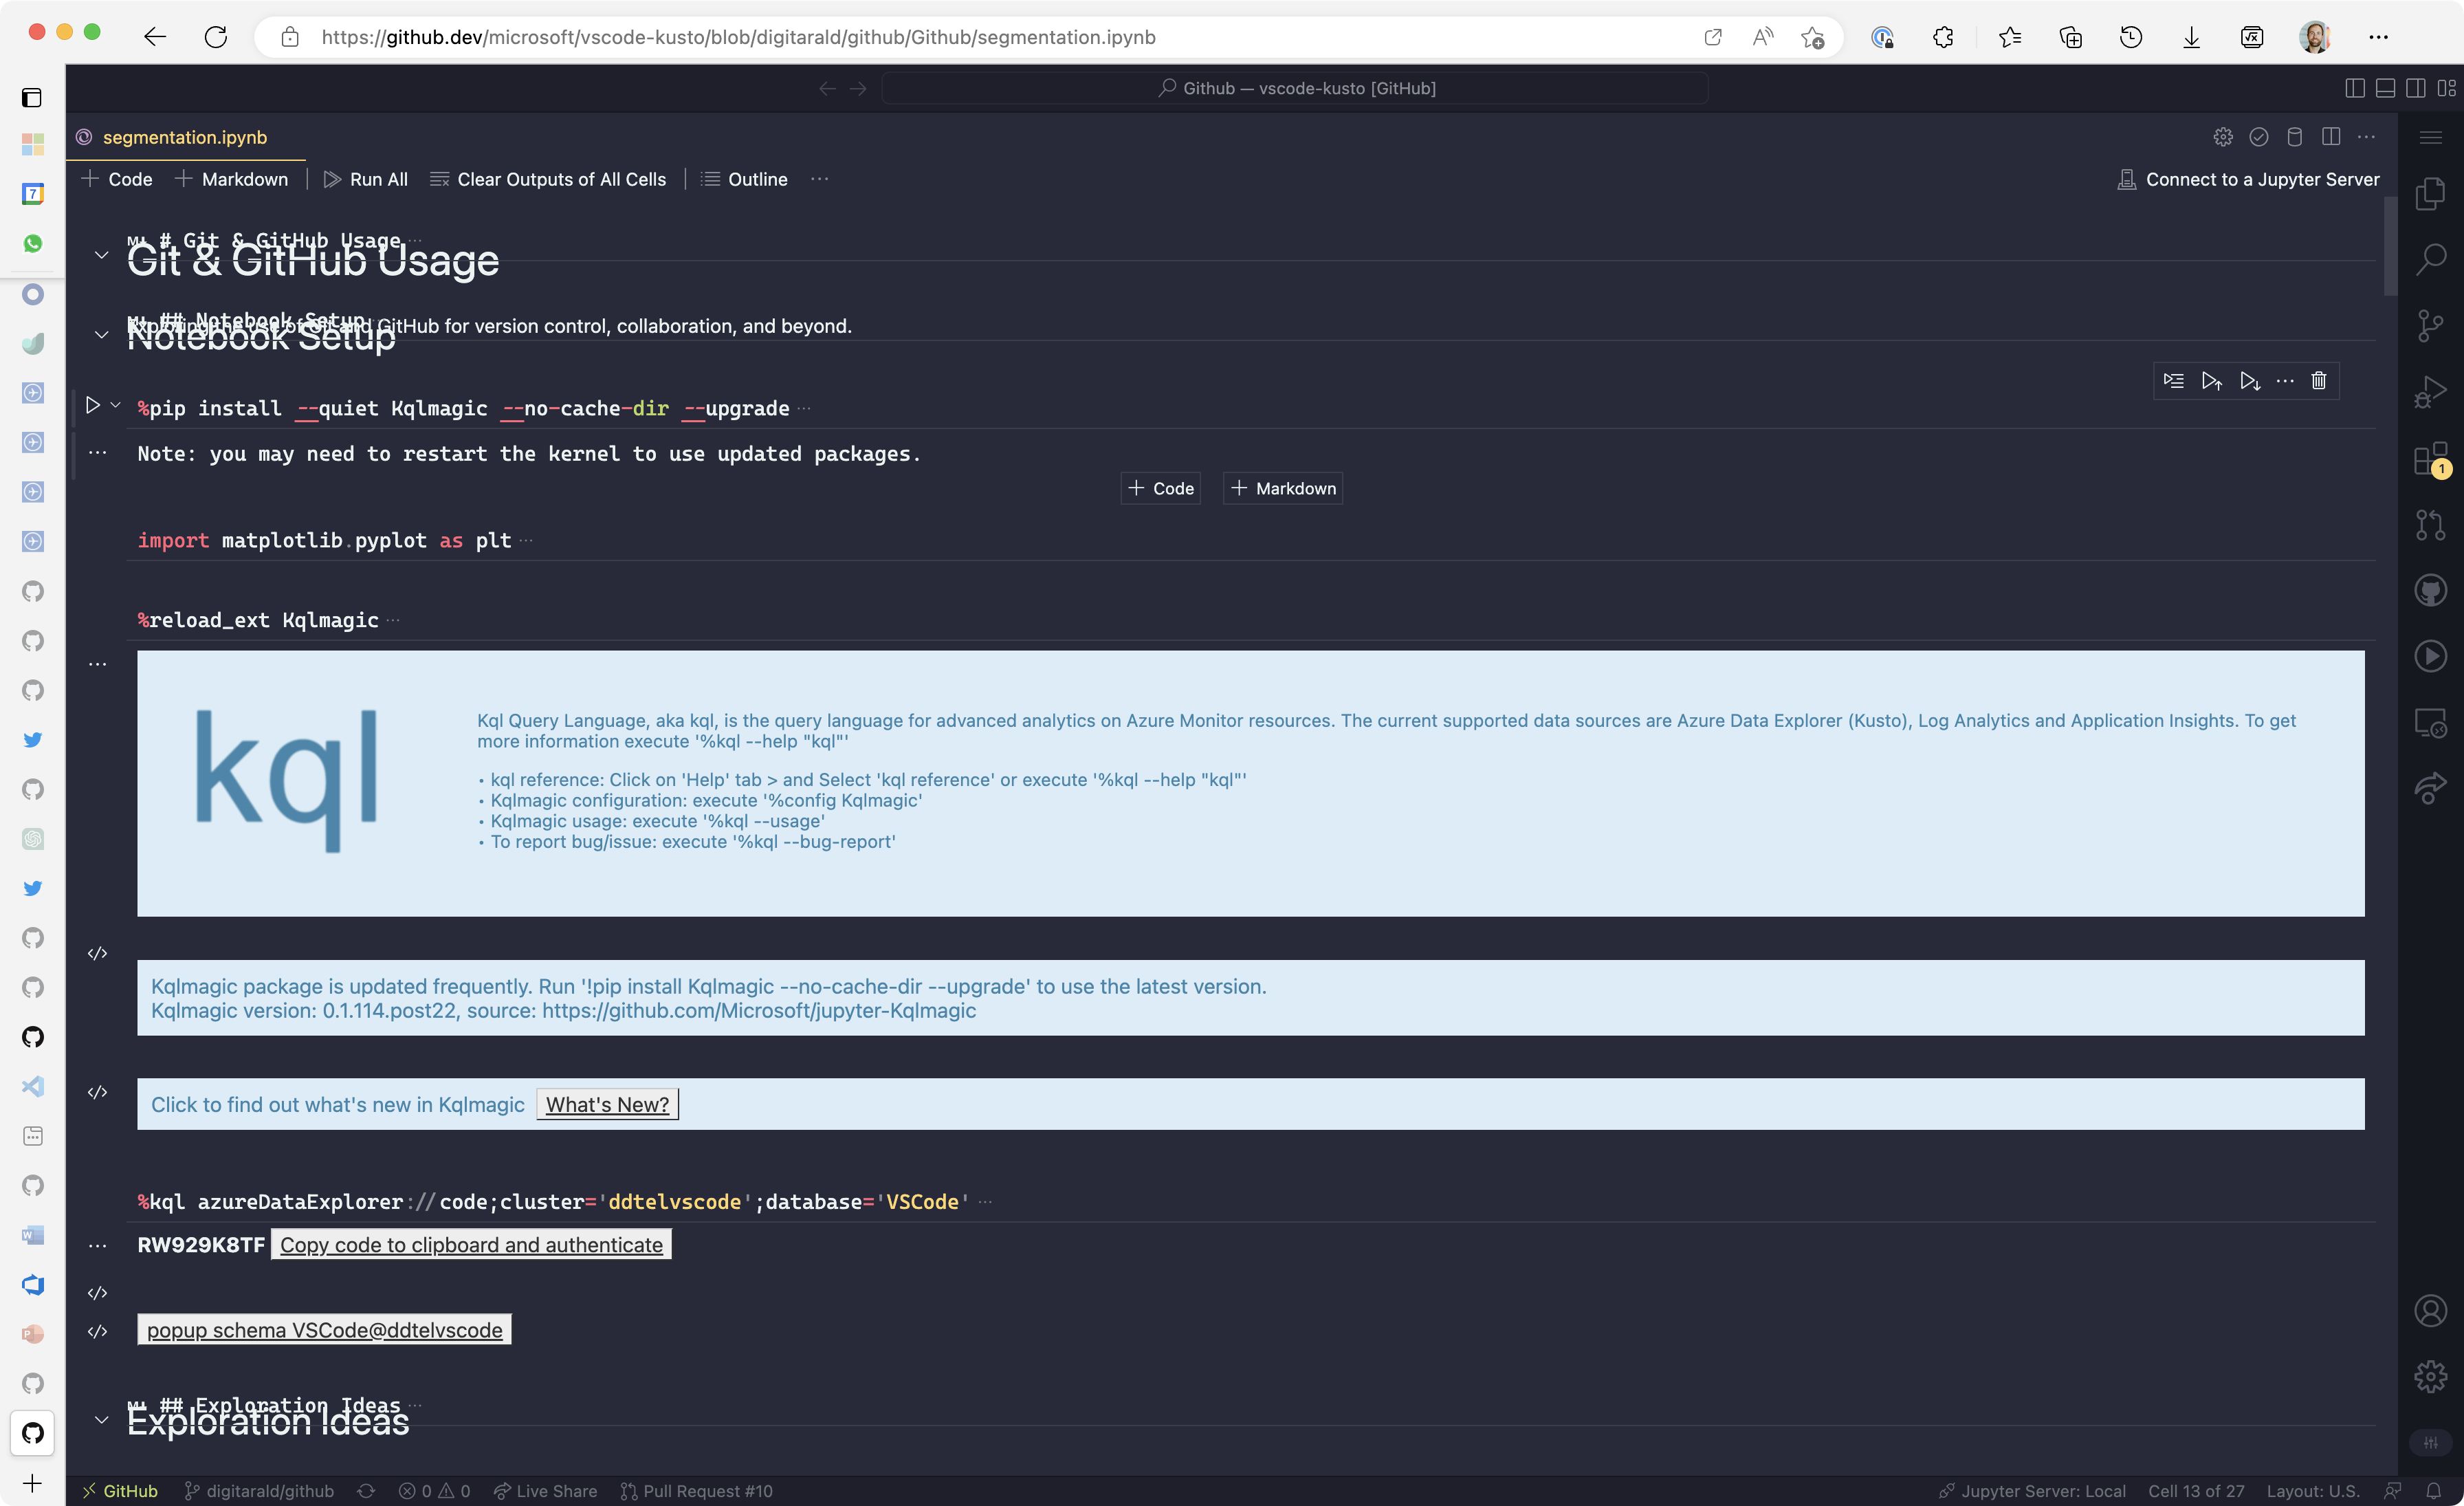Viewport: 2464px width, 1506px height.
Task: Open the Source Control view
Action: coord(2430,326)
